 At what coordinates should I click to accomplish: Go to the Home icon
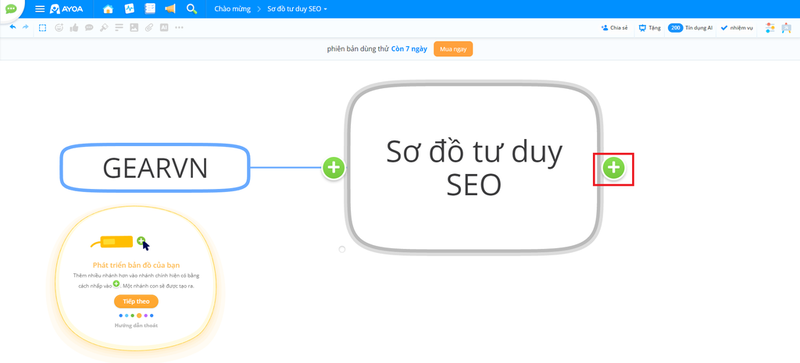[x=108, y=9]
